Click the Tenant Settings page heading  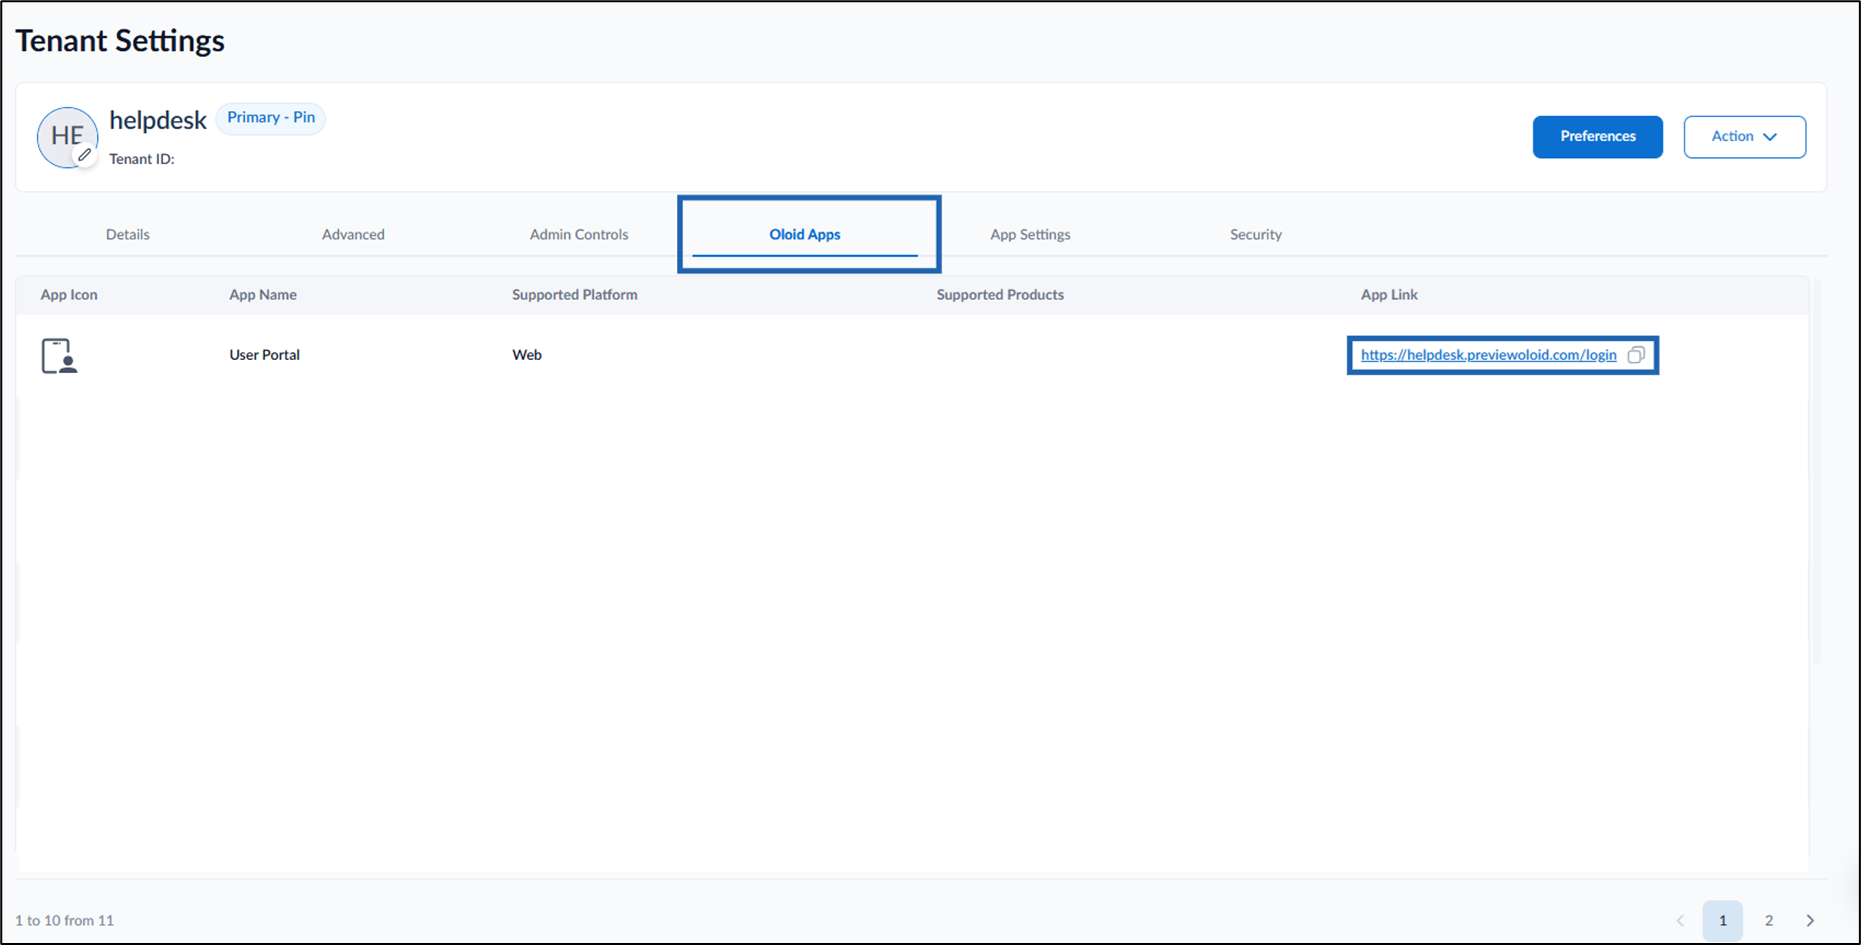pyautogui.click(x=120, y=41)
